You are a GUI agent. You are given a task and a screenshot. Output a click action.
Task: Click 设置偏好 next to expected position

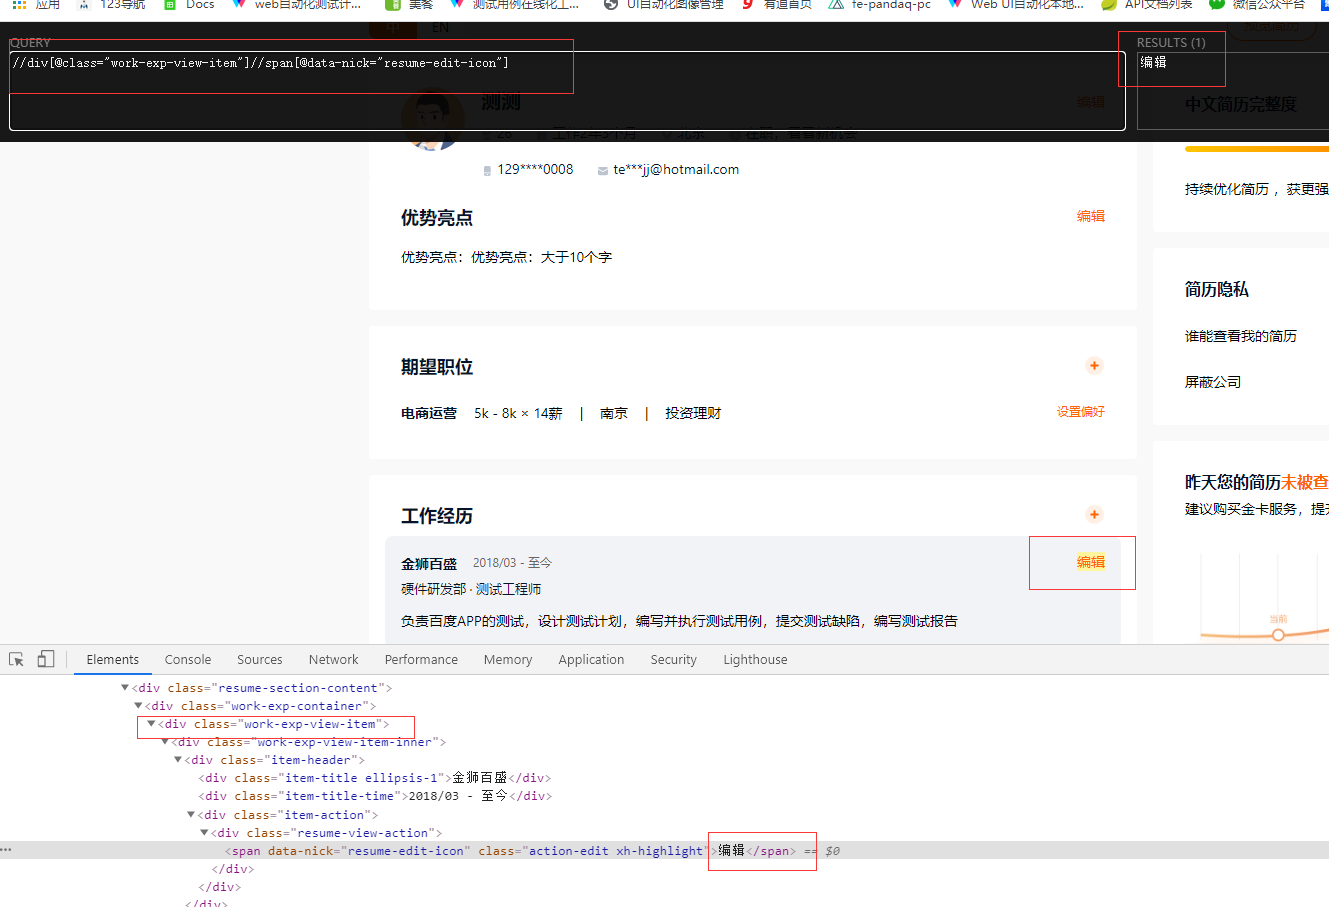pyautogui.click(x=1080, y=412)
